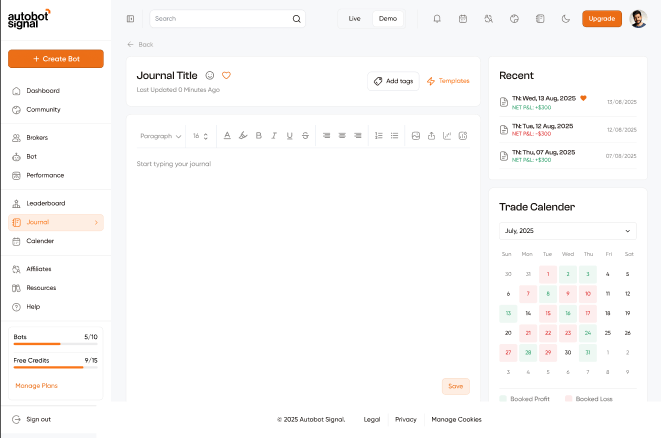Open Manage Plans link
This screenshot has height=438, width=661.
tap(36, 386)
